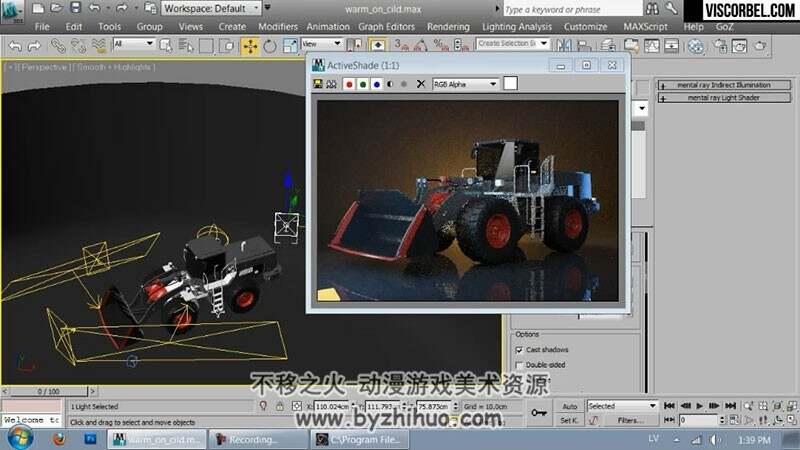Click the Go to End playback button
The width and height of the screenshot is (800, 450).
731,406
